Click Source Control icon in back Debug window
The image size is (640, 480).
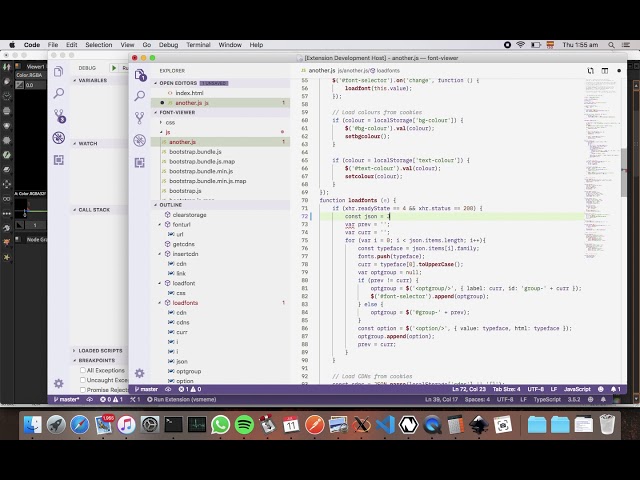click(x=60, y=116)
